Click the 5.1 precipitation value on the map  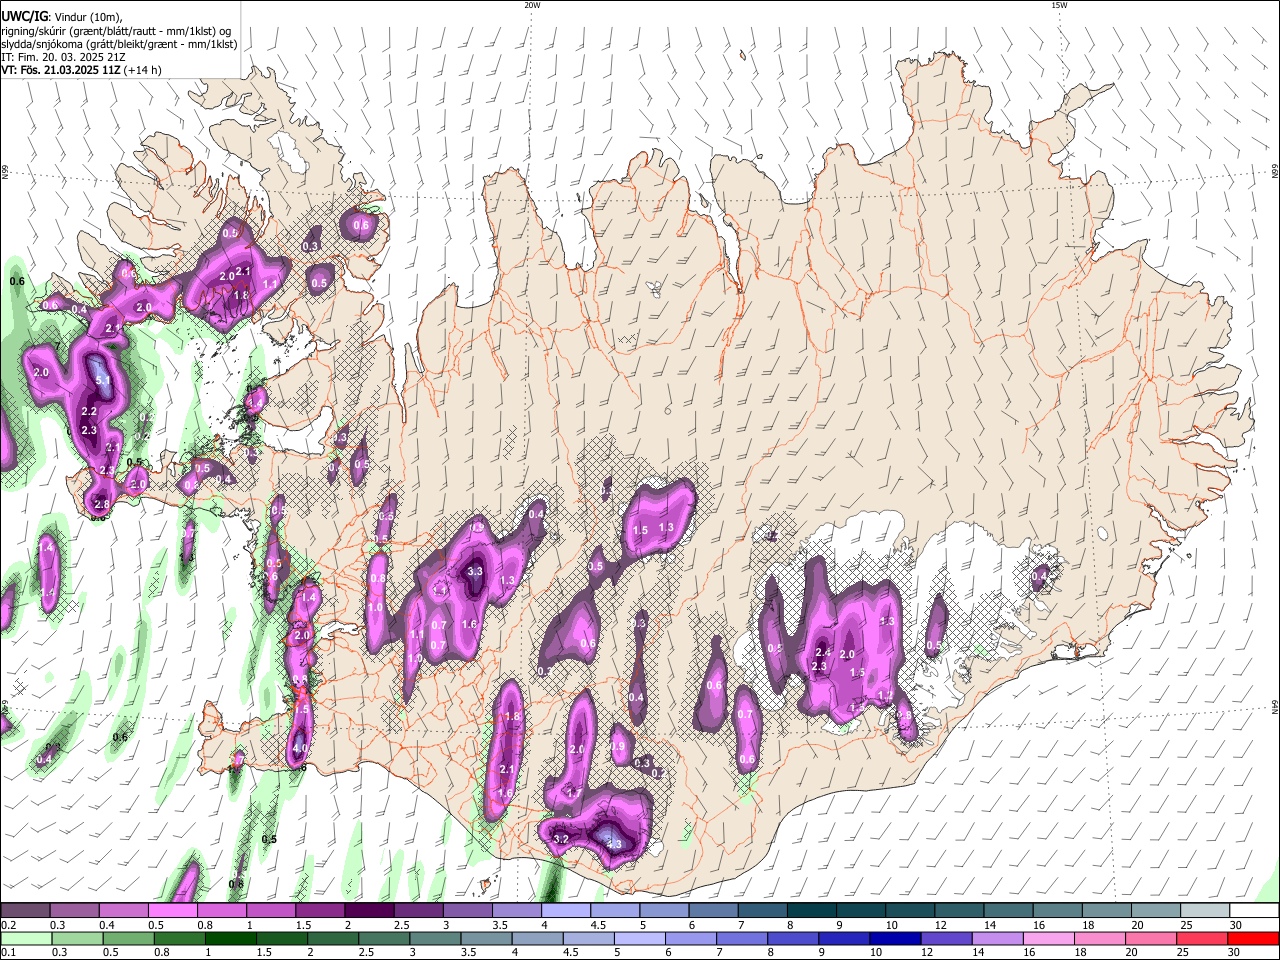[x=103, y=381]
